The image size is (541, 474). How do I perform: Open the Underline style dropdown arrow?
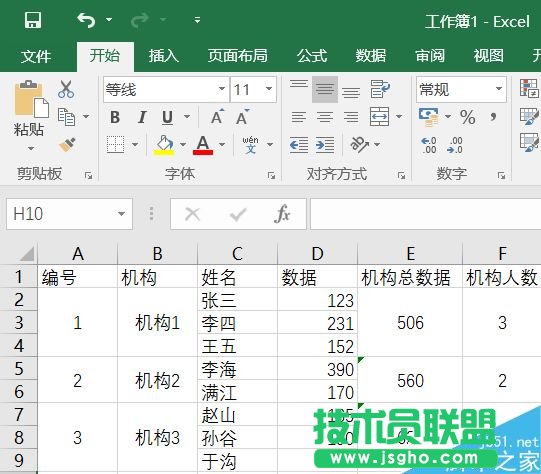tap(187, 117)
